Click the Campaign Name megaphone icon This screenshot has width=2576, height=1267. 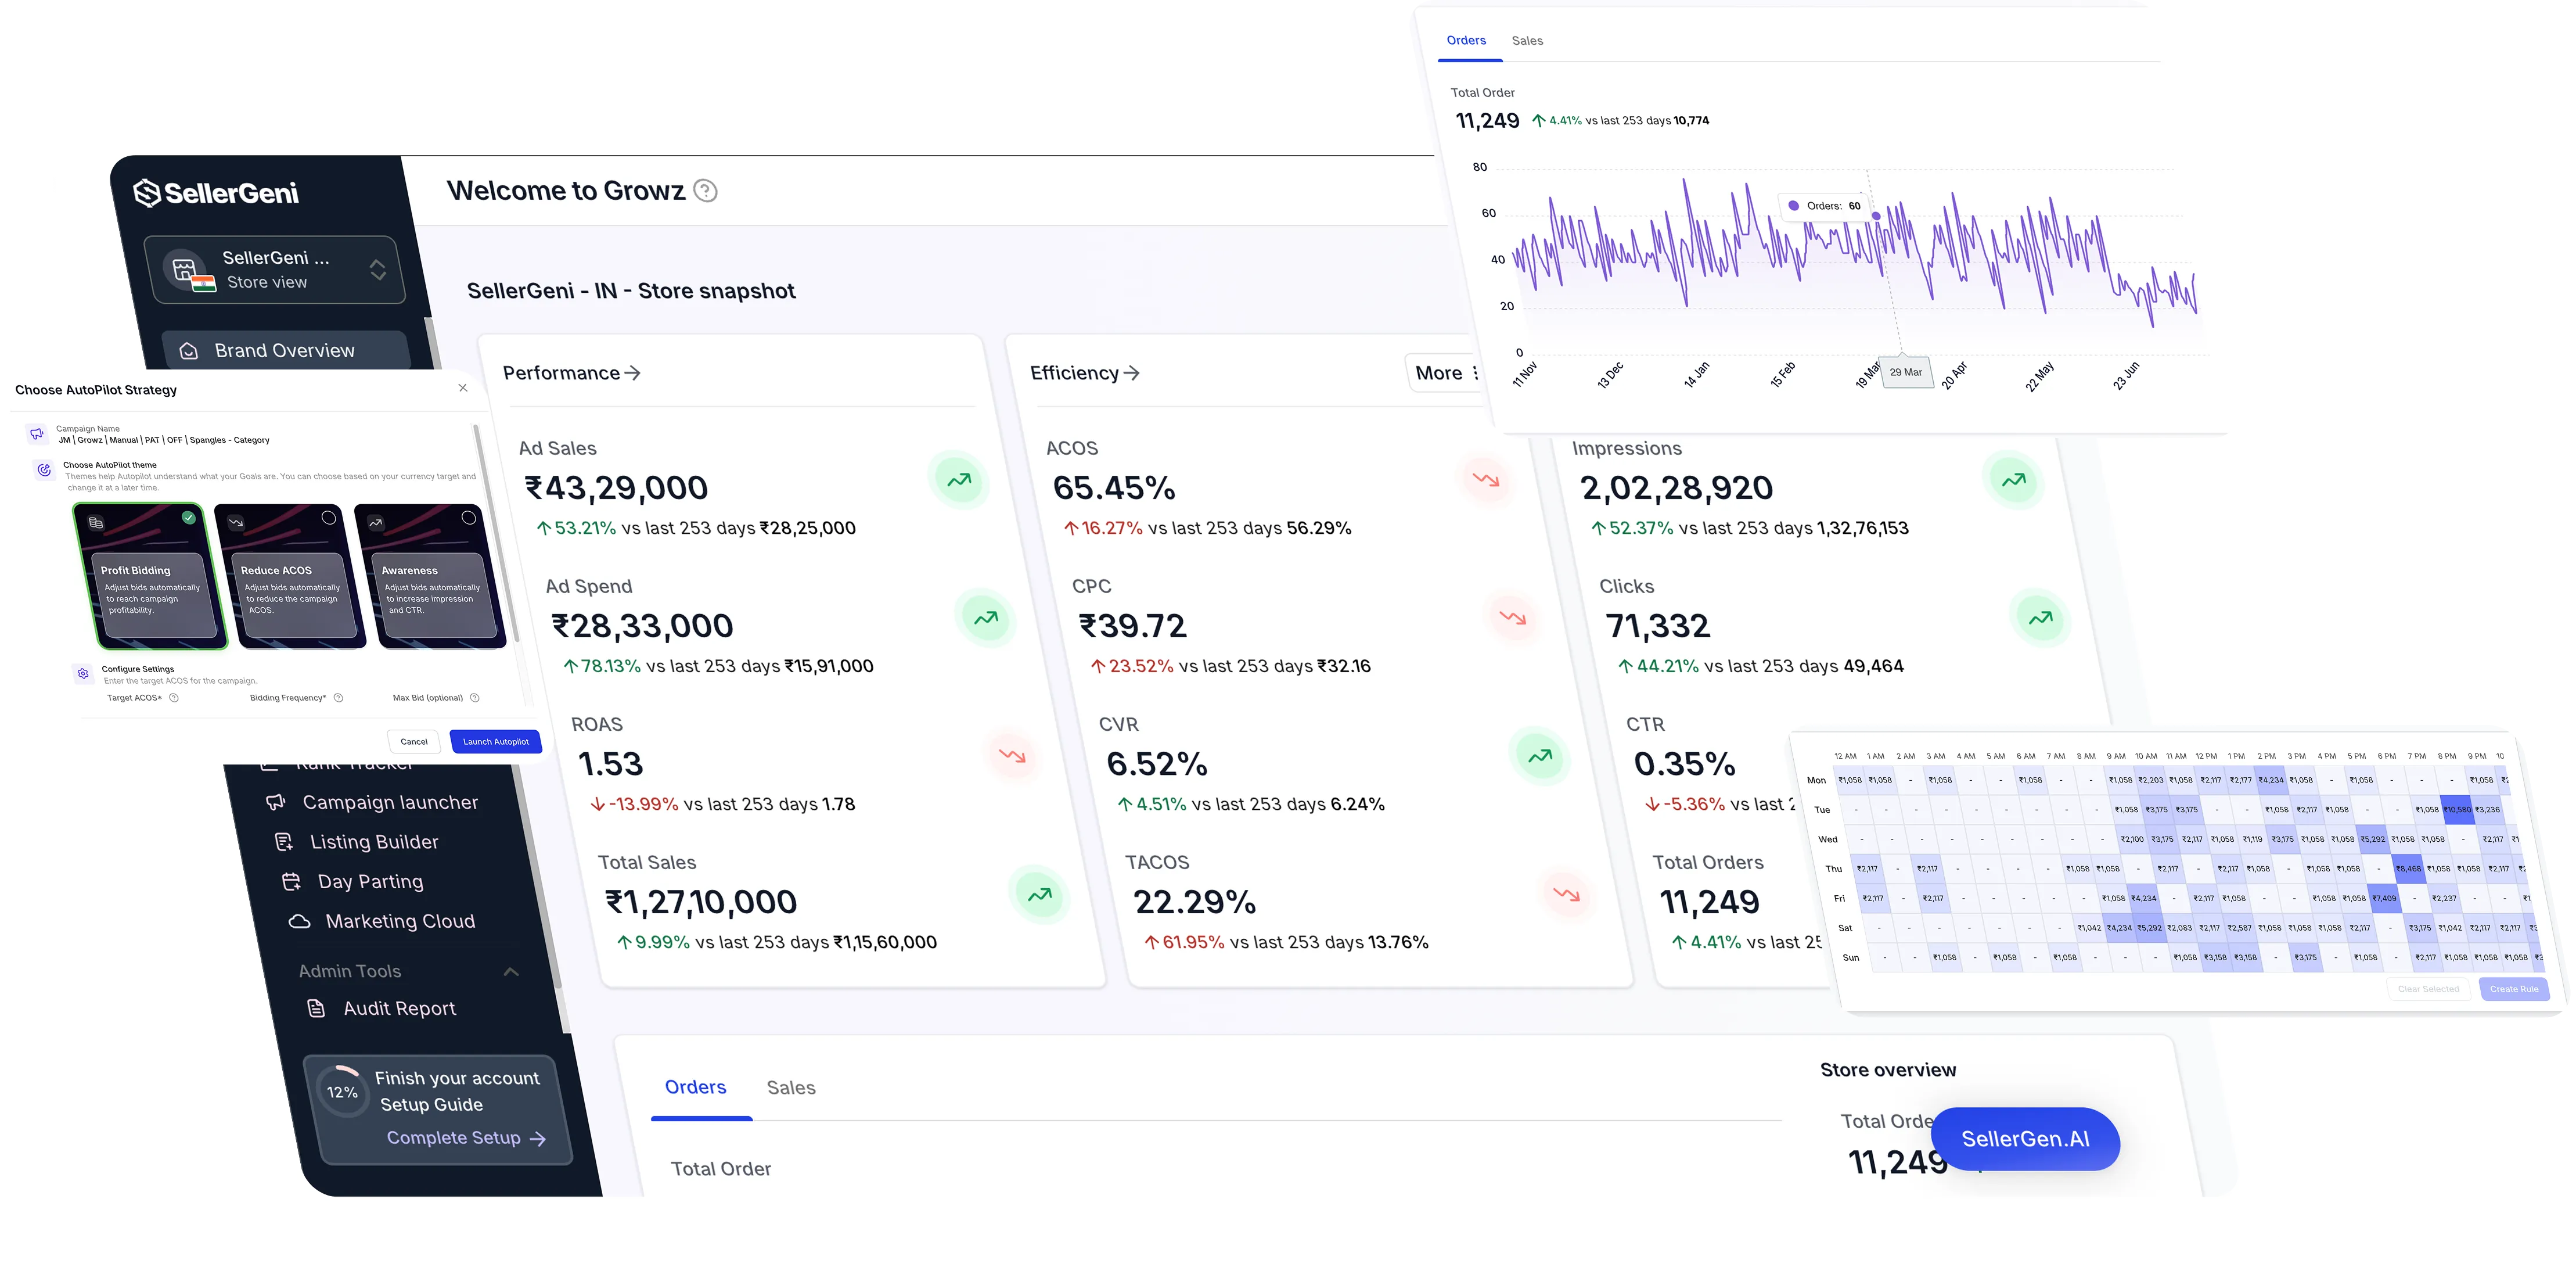[37, 434]
